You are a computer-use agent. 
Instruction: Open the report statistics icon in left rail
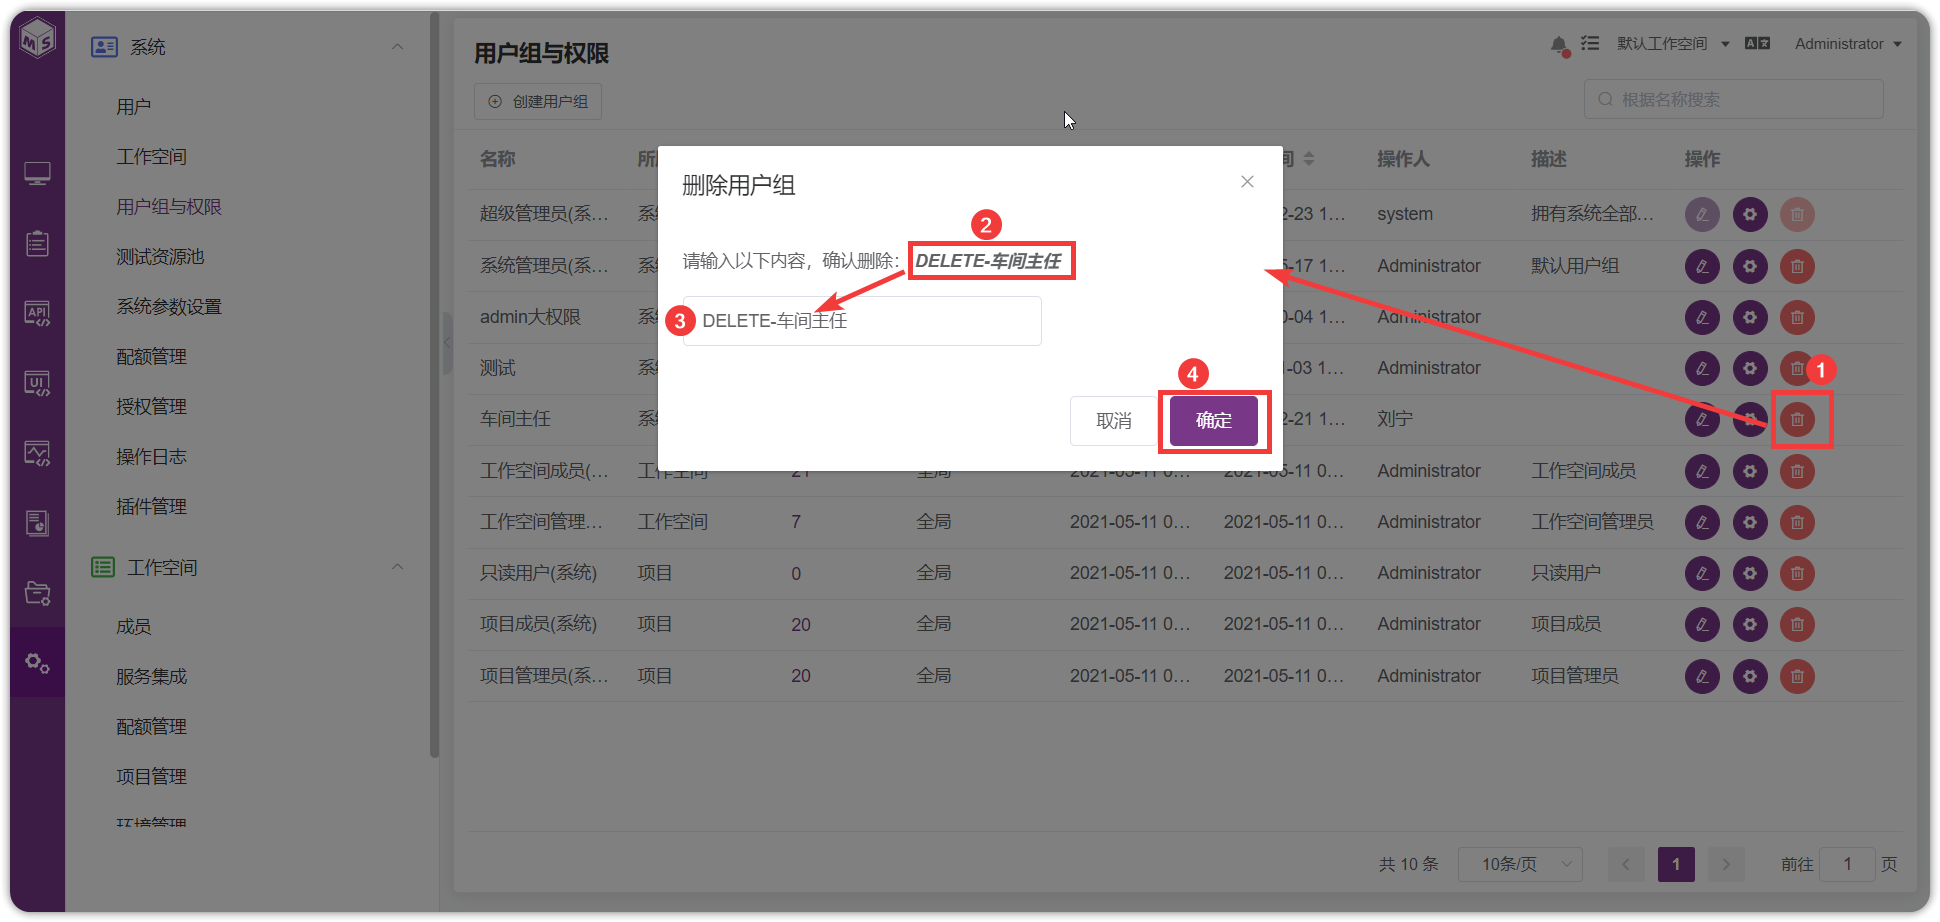tap(38, 524)
